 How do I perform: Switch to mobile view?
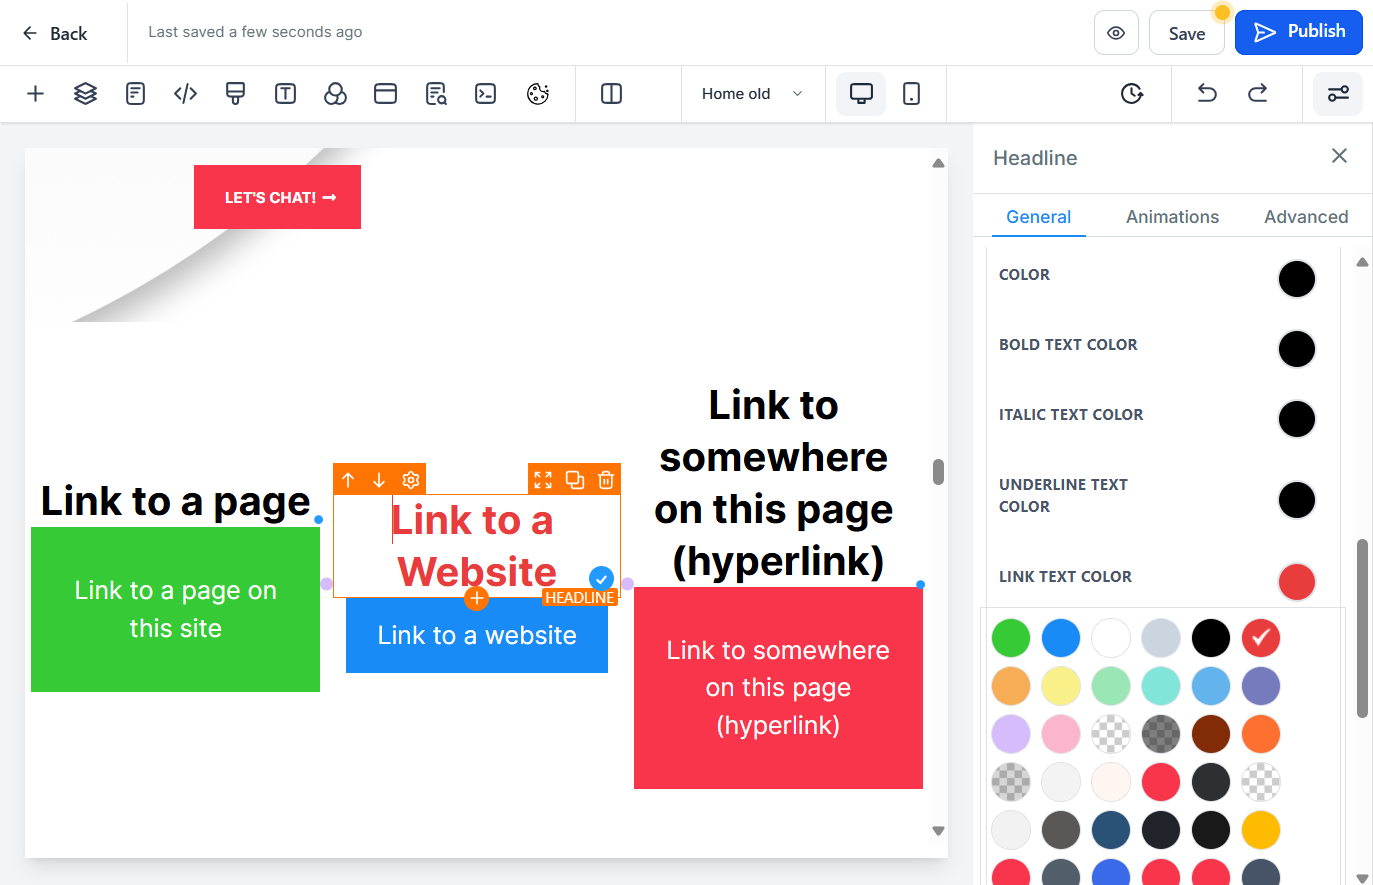tap(911, 94)
